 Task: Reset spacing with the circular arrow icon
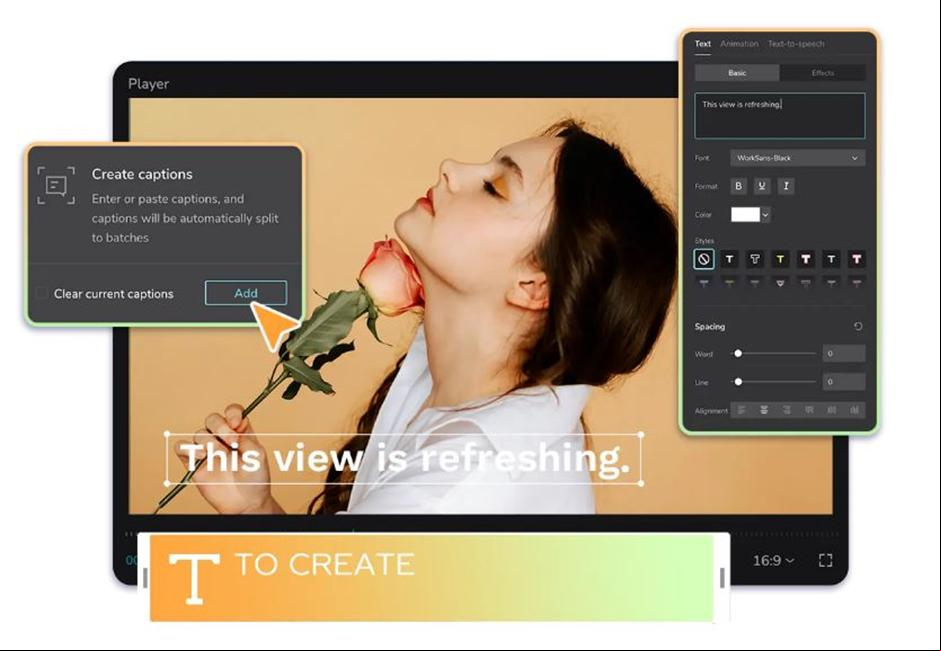858,326
